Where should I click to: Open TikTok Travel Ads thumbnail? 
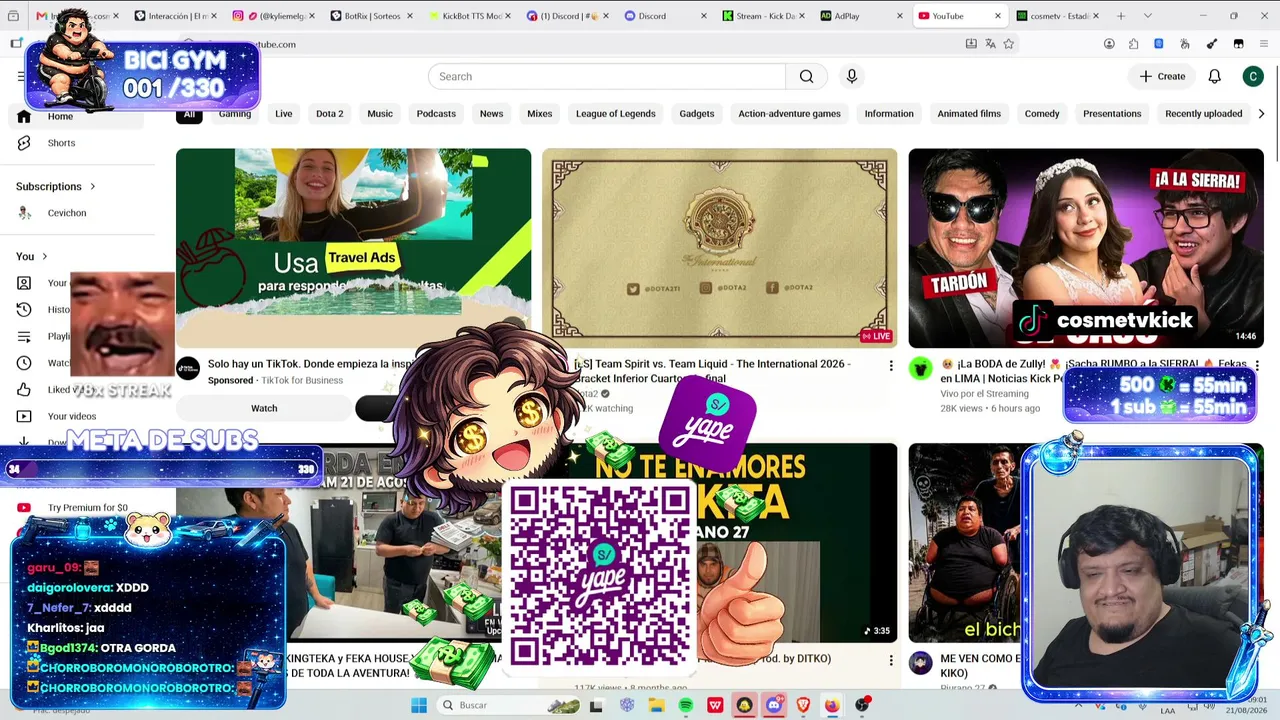coord(354,248)
